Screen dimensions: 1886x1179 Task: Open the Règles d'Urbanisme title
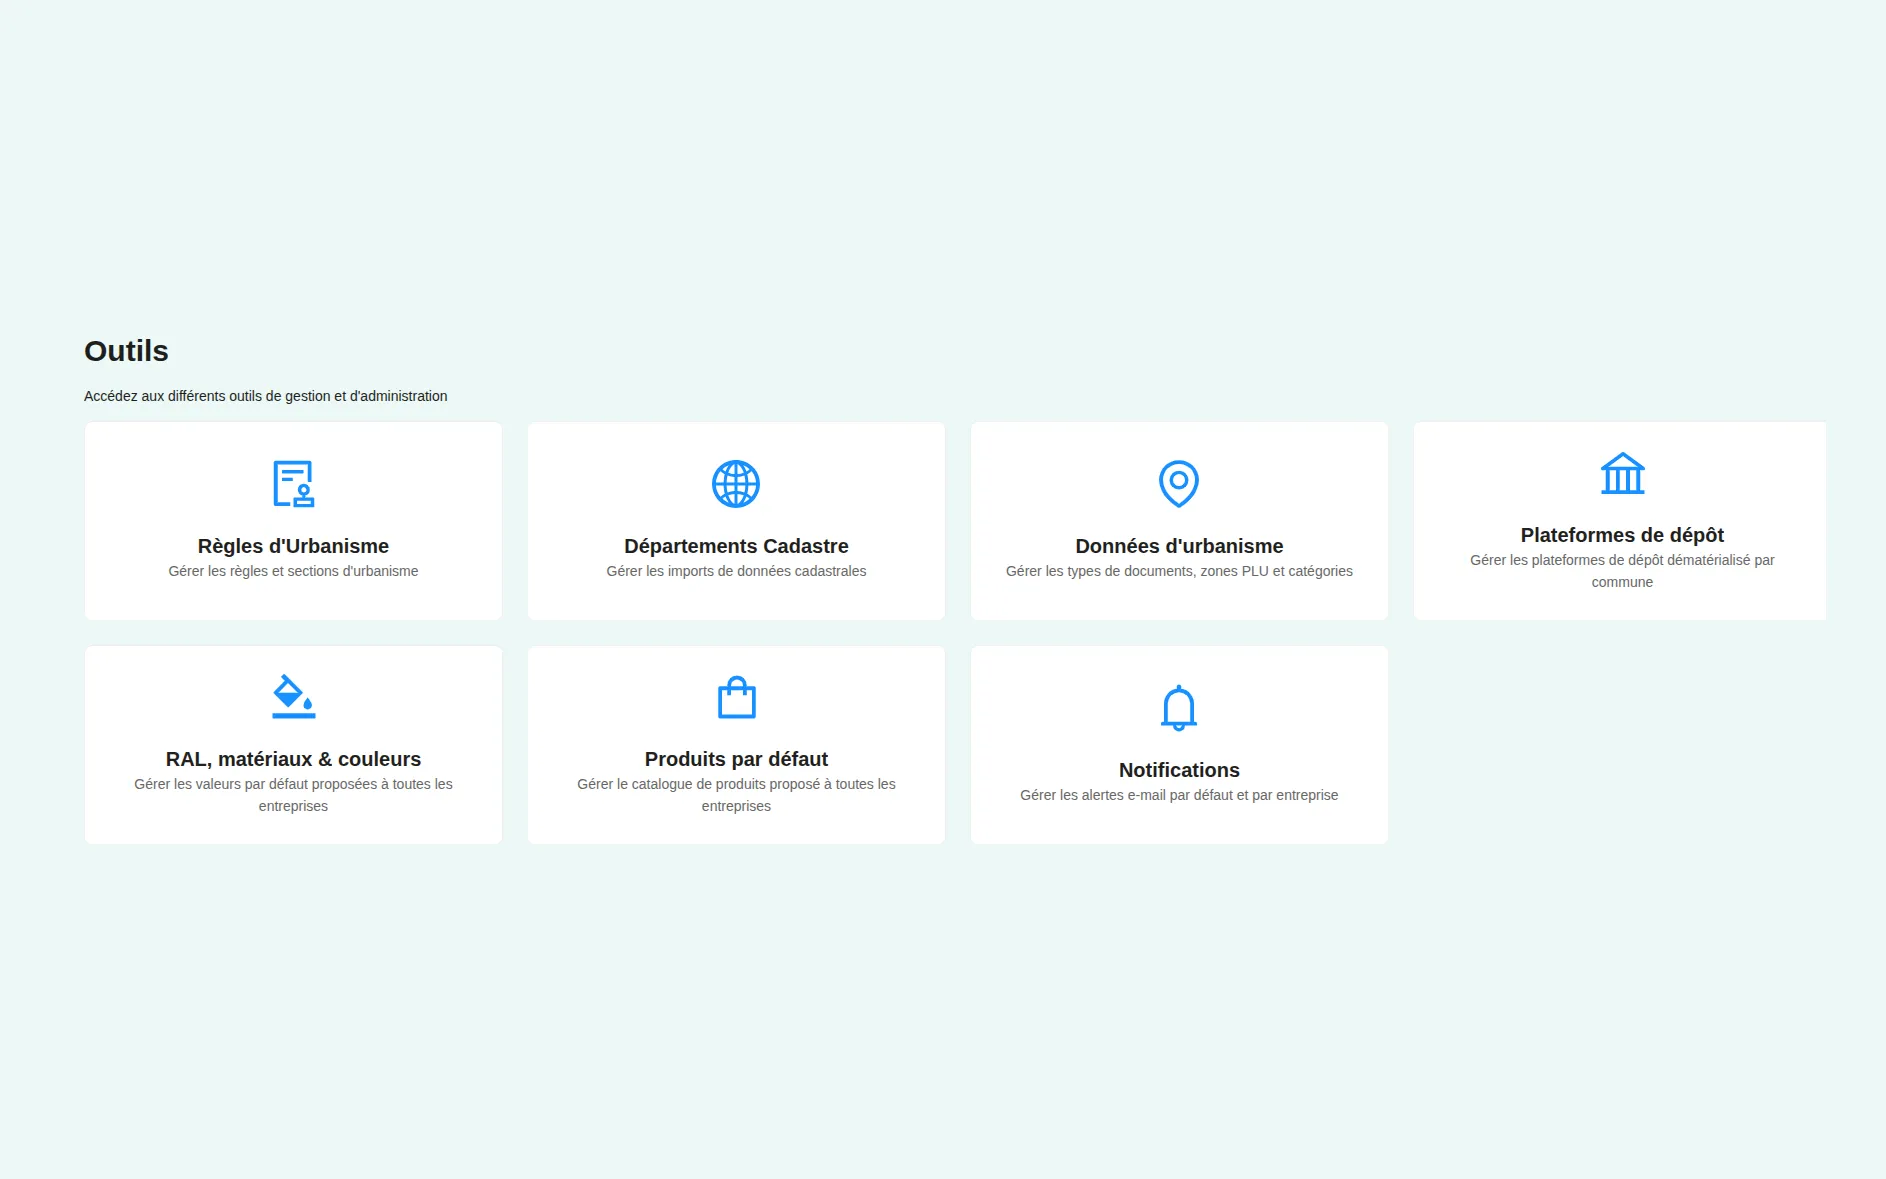click(293, 546)
